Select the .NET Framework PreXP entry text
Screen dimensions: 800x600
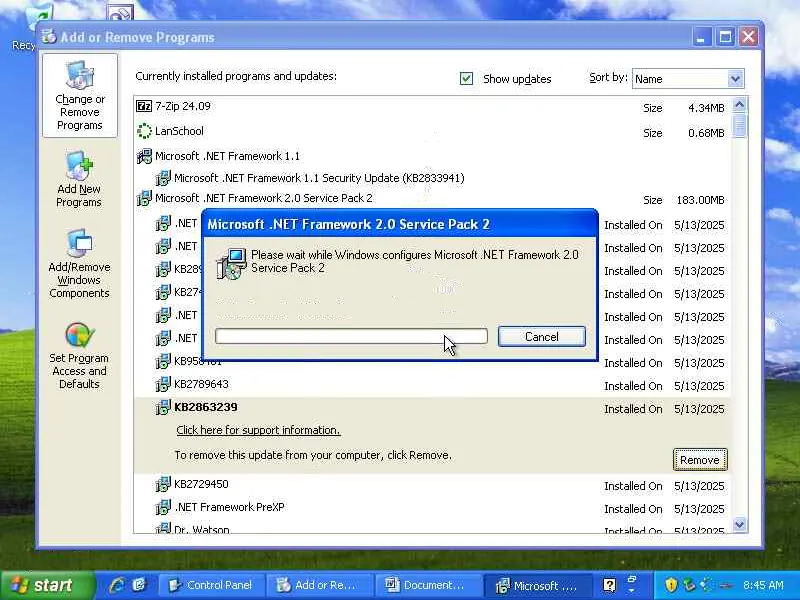tap(230, 507)
